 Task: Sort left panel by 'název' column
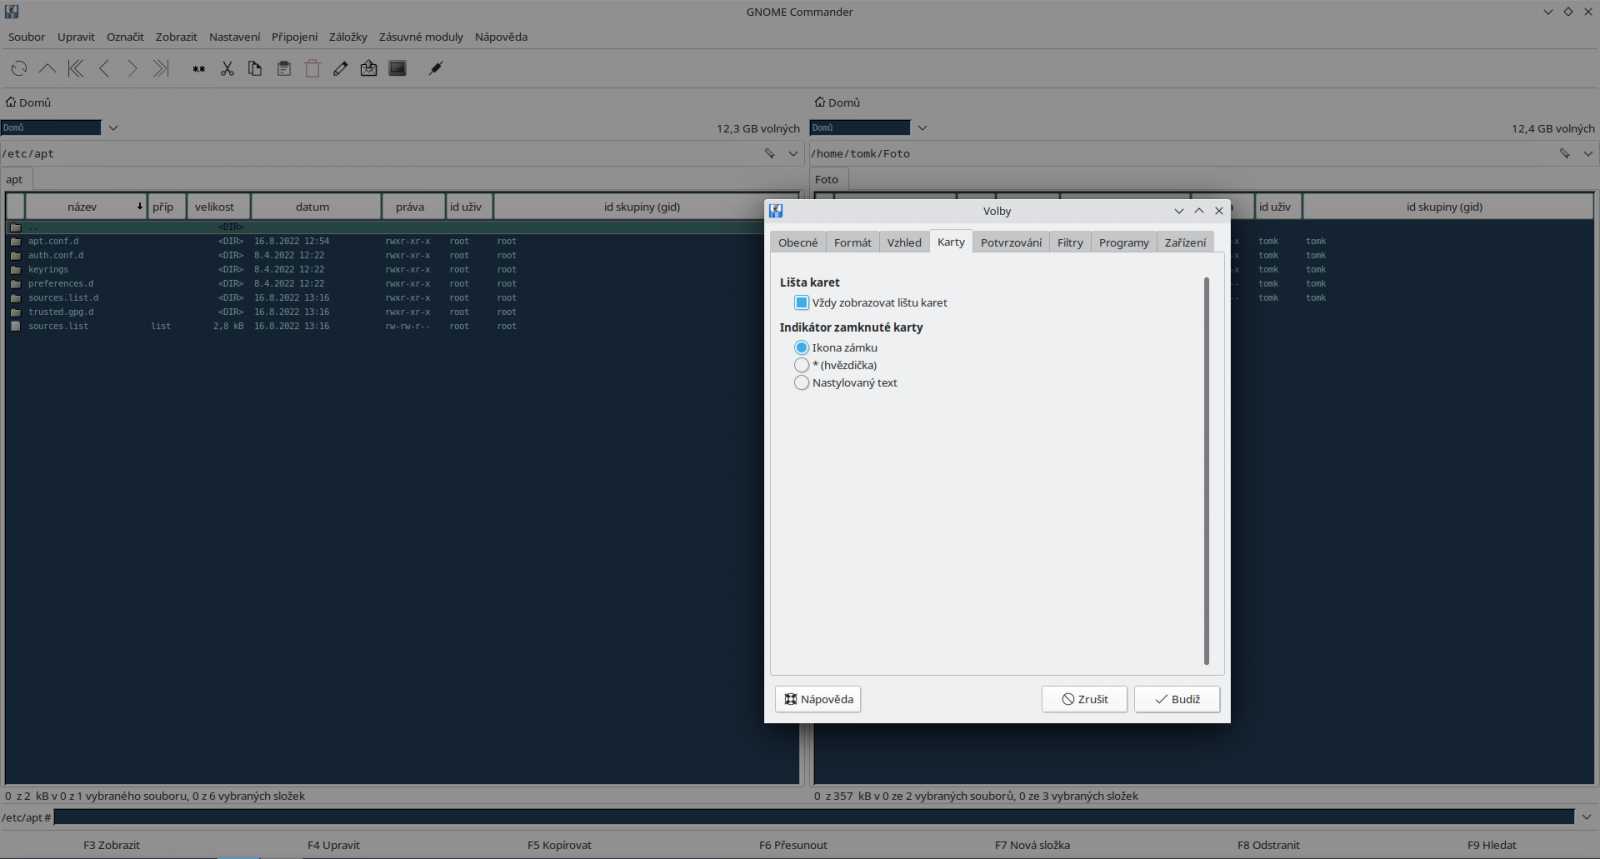point(86,207)
